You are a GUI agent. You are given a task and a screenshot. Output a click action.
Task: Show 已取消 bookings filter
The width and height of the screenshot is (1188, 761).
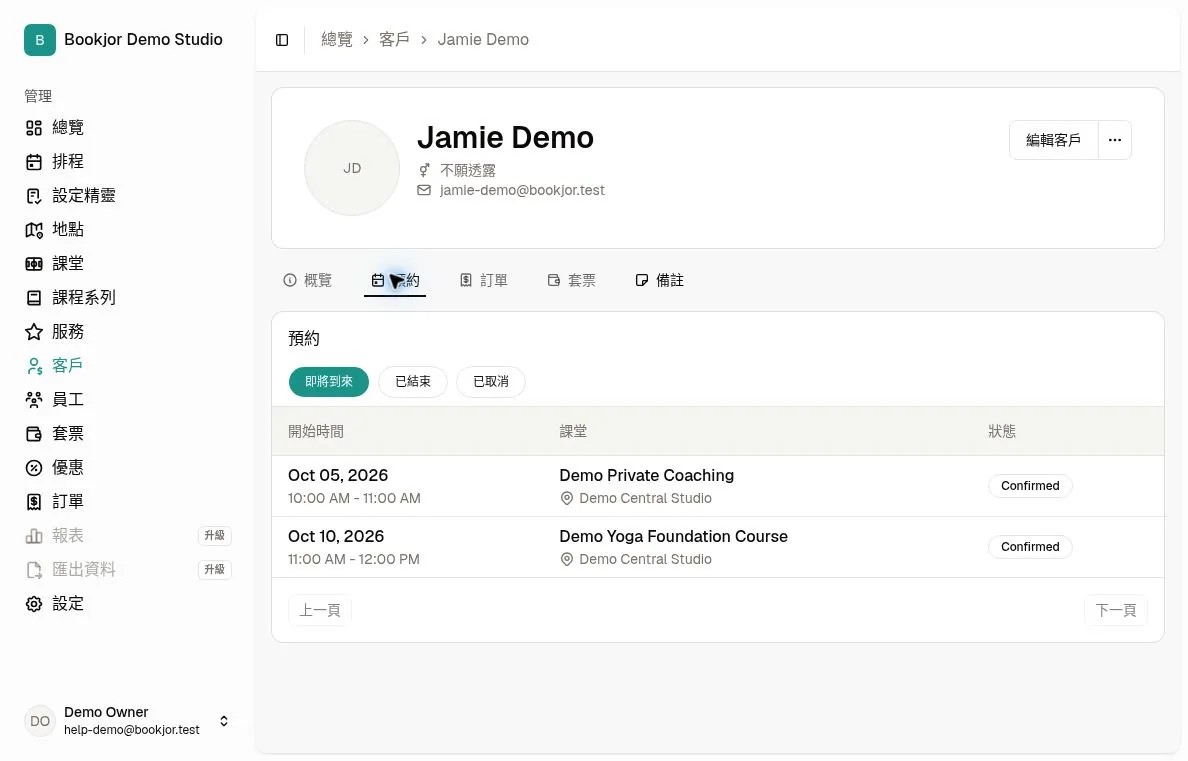click(491, 381)
